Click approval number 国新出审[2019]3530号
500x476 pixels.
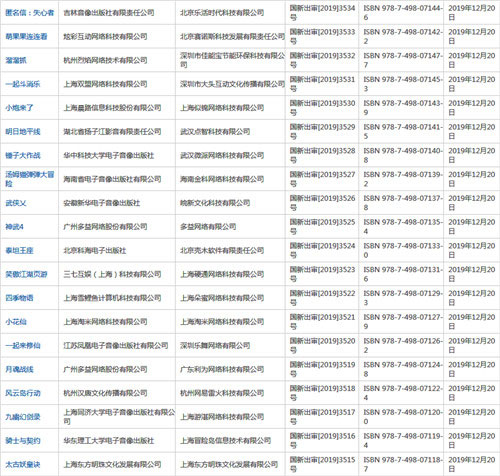point(322,108)
